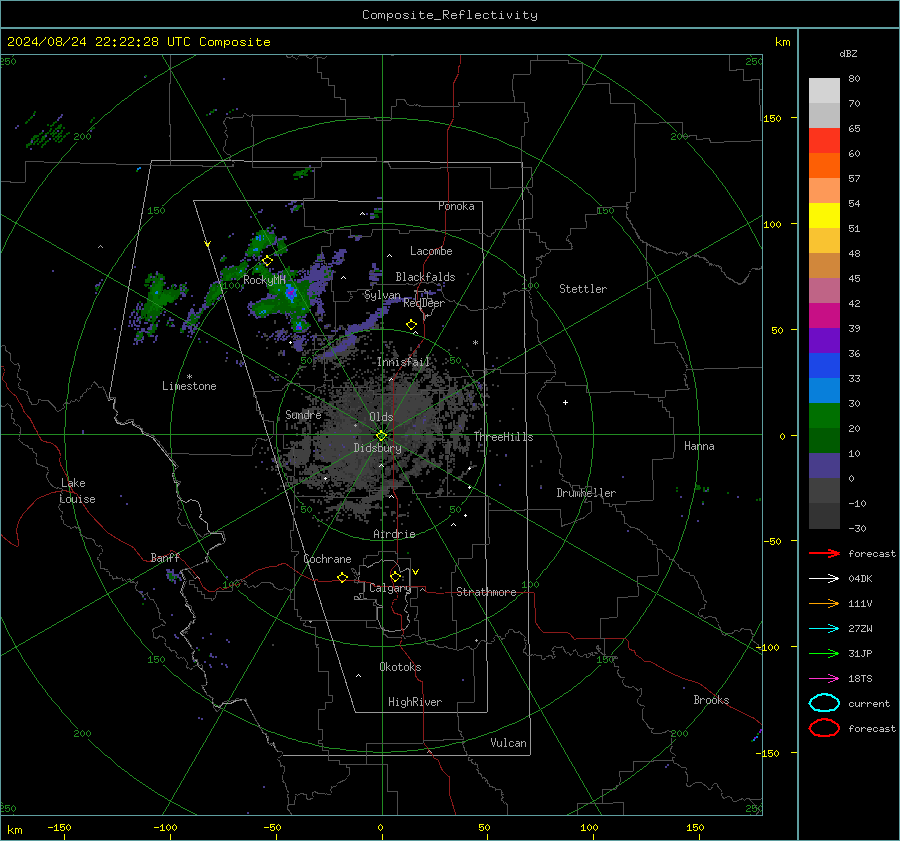This screenshot has height=841, width=900.
Task: Click the 04DK legend label
Action: [860, 579]
